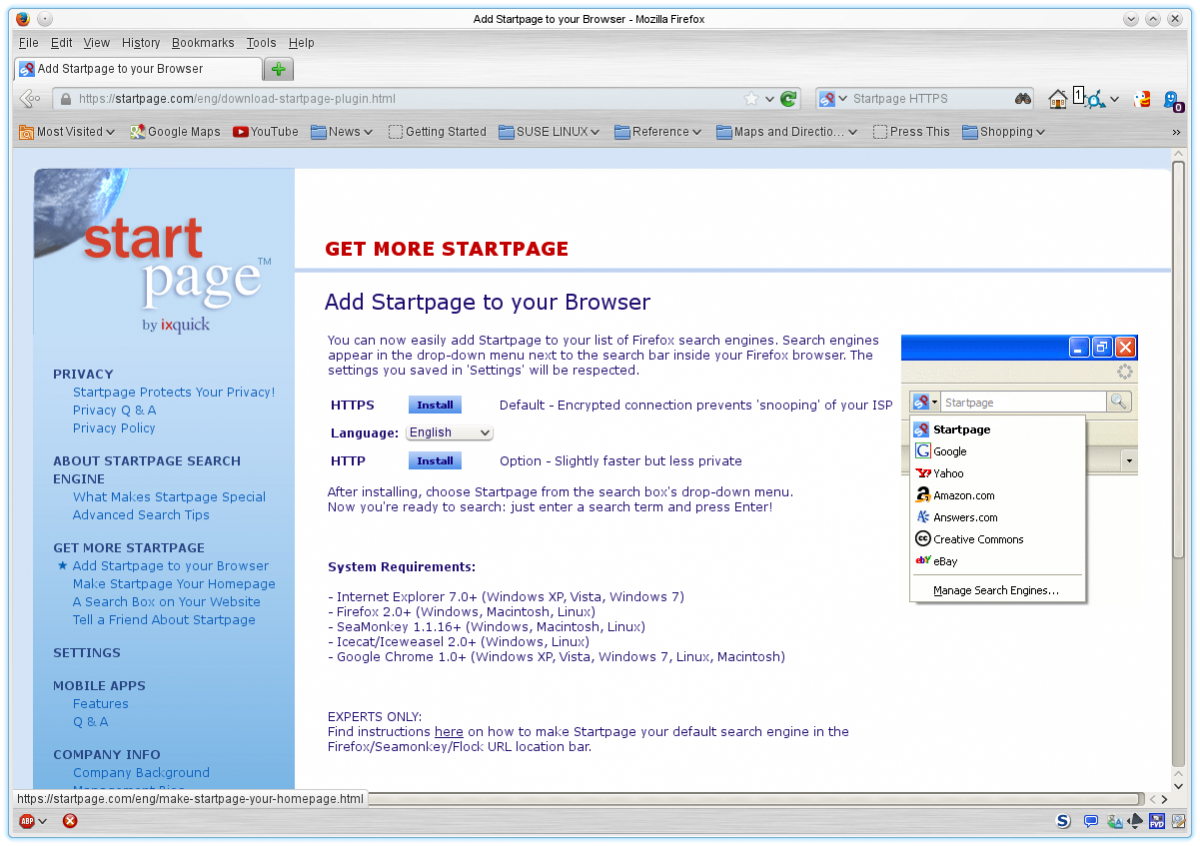Click the binoculars search icon
This screenshot has width=1200, height=846.
pyautogui.click(x=1023, y=99)
